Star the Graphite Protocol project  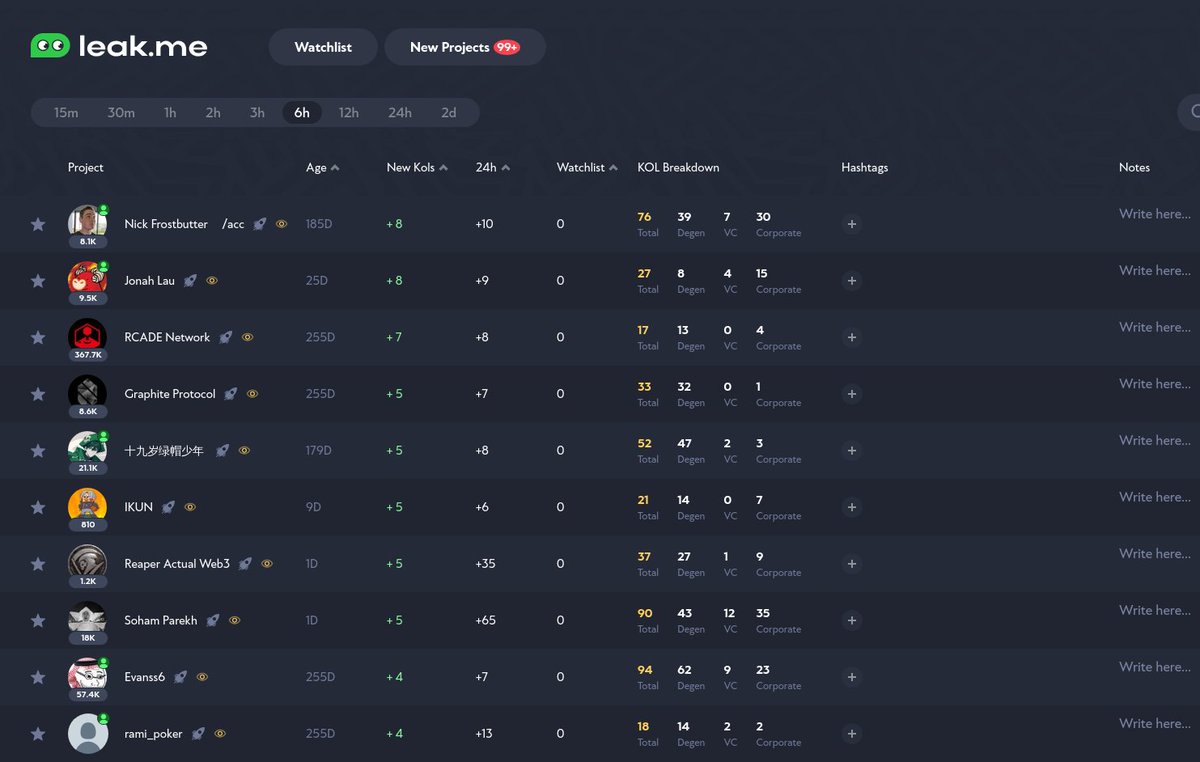click(x=38, y=394)
